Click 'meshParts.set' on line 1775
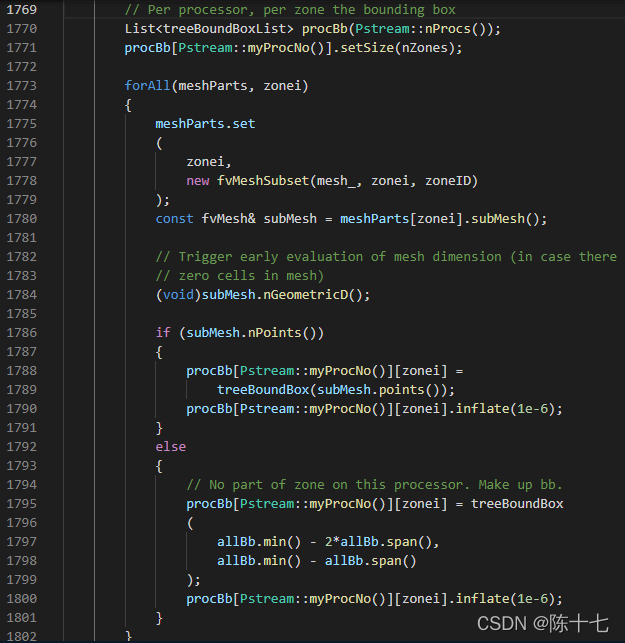Screen dimensions: 625x643 pyautogui.click(x=205, y=124)
